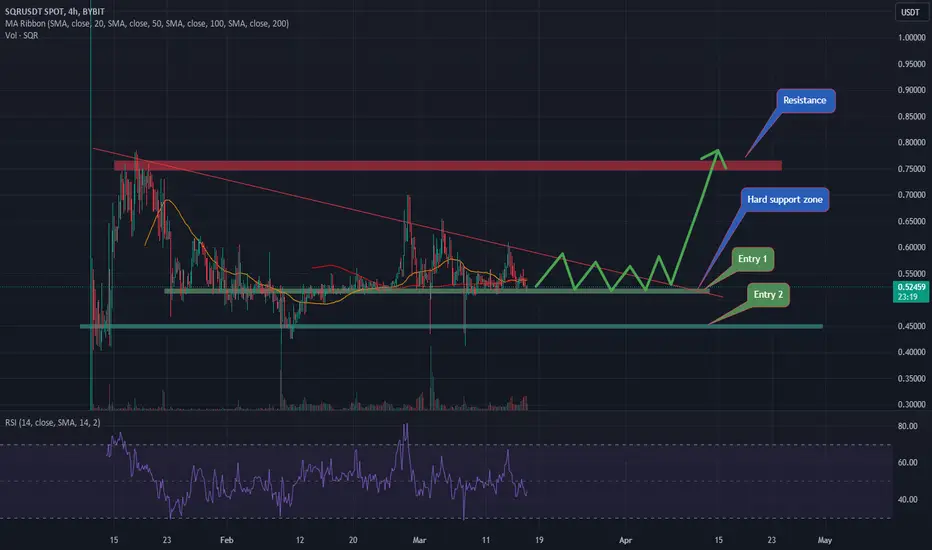Select the Entry 1 callout label

point(752,259)
